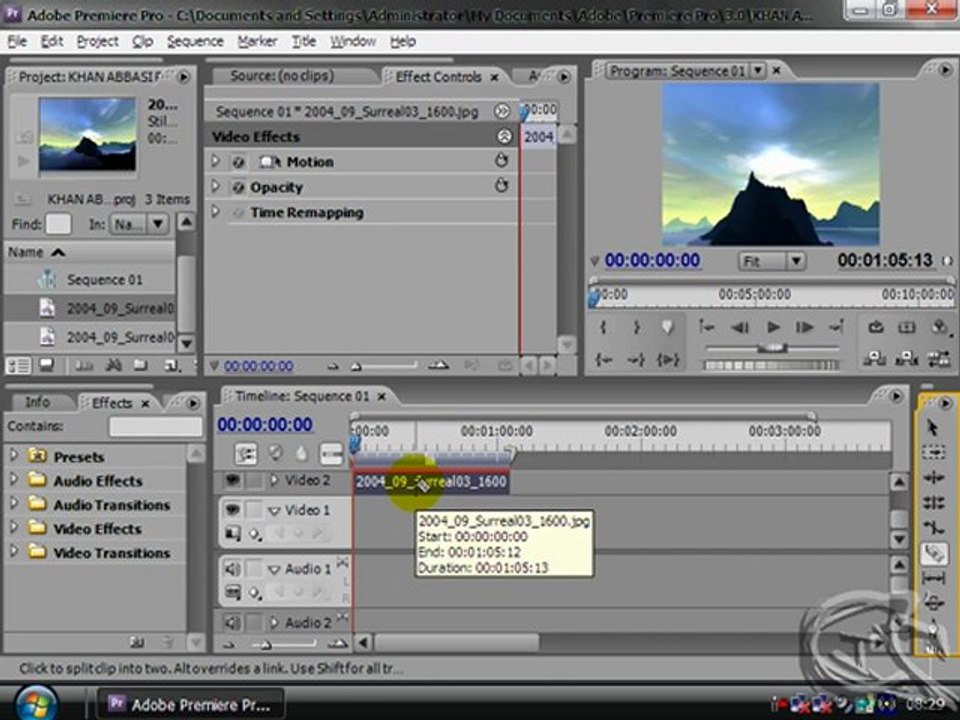Image resolution: width=960 pixels, height=720 pixels.
Task: Open the Sequence menu
Action: point(195,41)
